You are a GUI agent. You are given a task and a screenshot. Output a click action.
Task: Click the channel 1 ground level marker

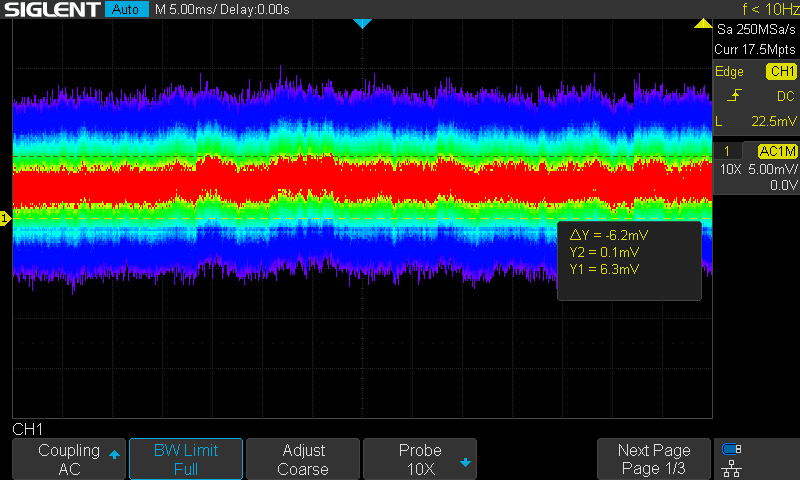point(5,219)
